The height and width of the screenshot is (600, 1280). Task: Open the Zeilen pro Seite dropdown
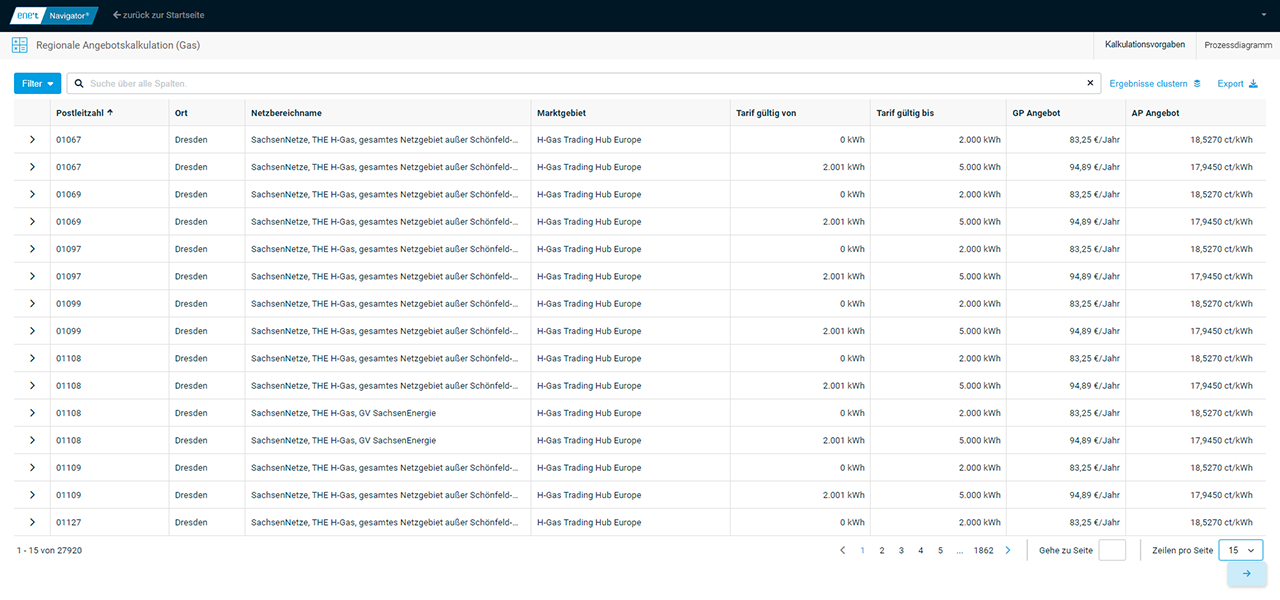pyautogui.click(x=1240, y=550)
